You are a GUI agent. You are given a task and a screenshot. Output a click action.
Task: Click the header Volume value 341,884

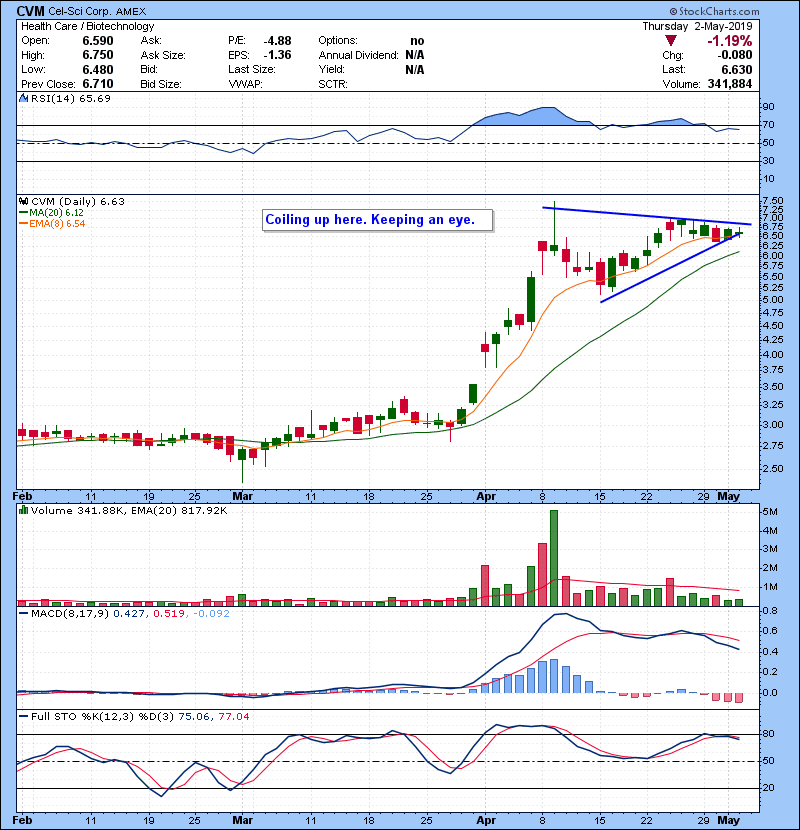click(730, 84)
